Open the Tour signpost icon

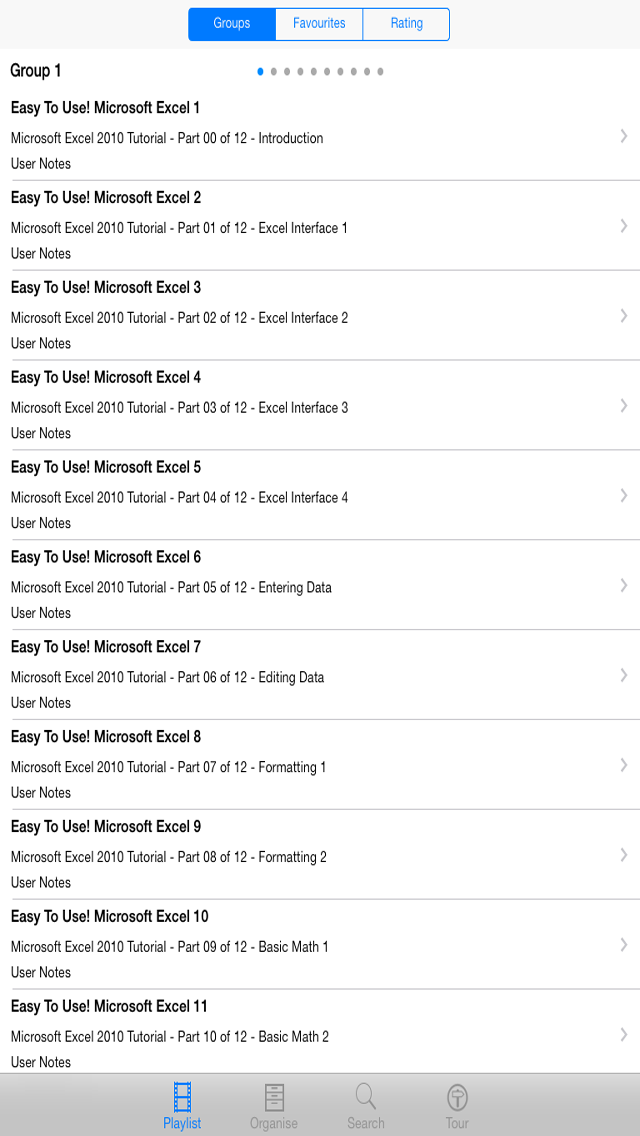(457, 1098)
